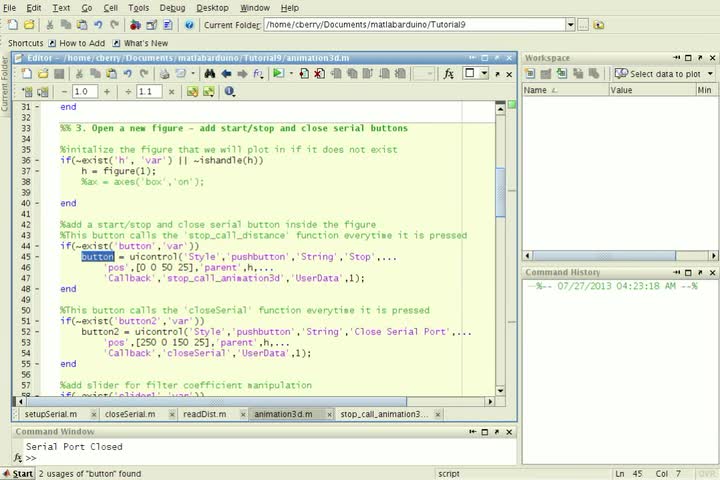Click the MATLAB Start button
The height and width of the screenshot is (480, 720).
coord(18,474)
